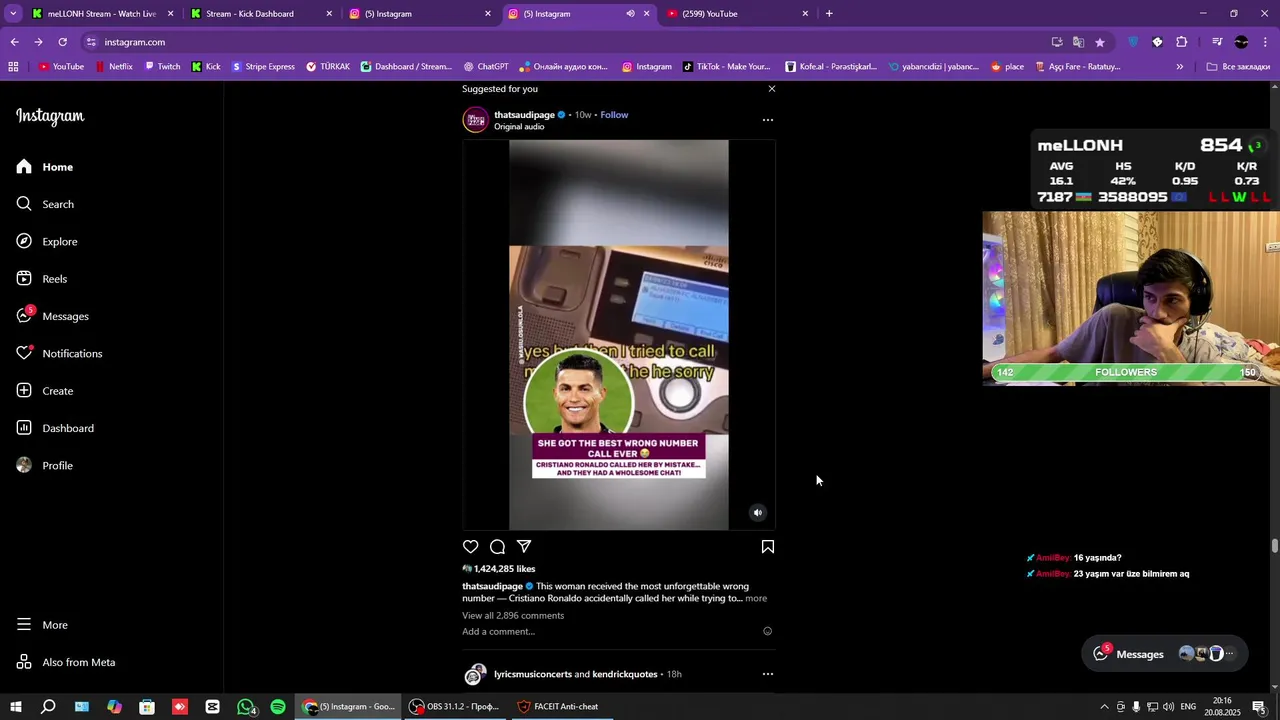Open Reels from sidebar
Viewport: 1280px width, 720px height.
click(x=42, y=279)
